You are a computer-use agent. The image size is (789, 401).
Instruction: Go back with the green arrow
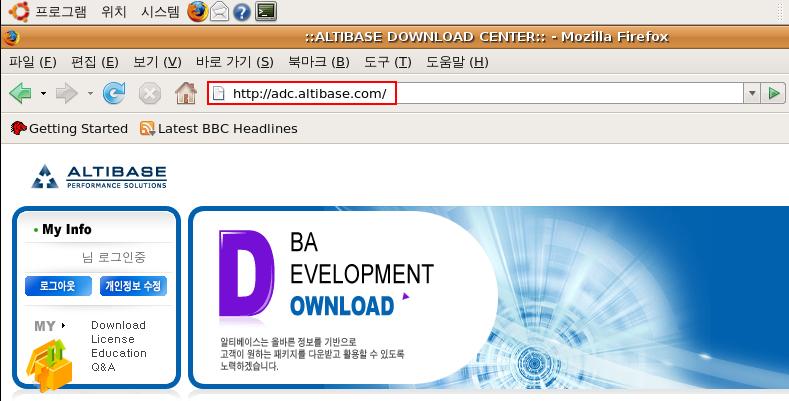[21, 93]
